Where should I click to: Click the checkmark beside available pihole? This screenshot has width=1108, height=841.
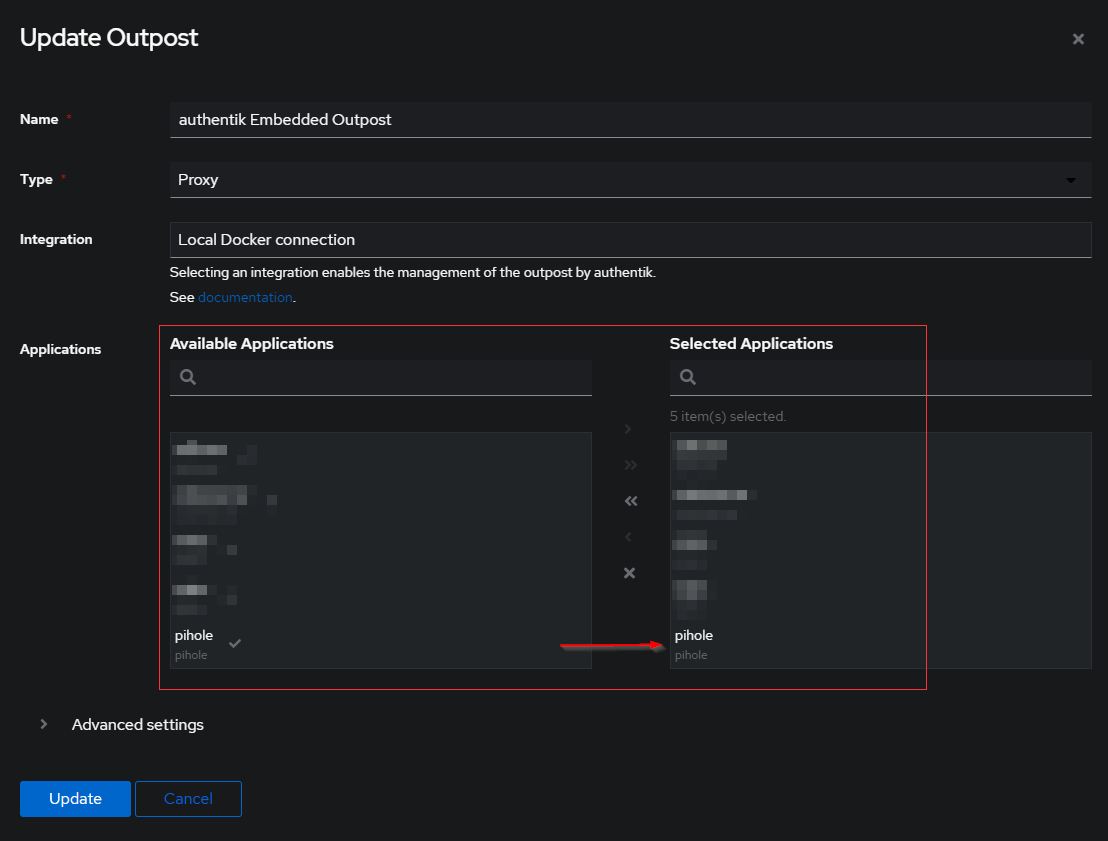[235, 643]
